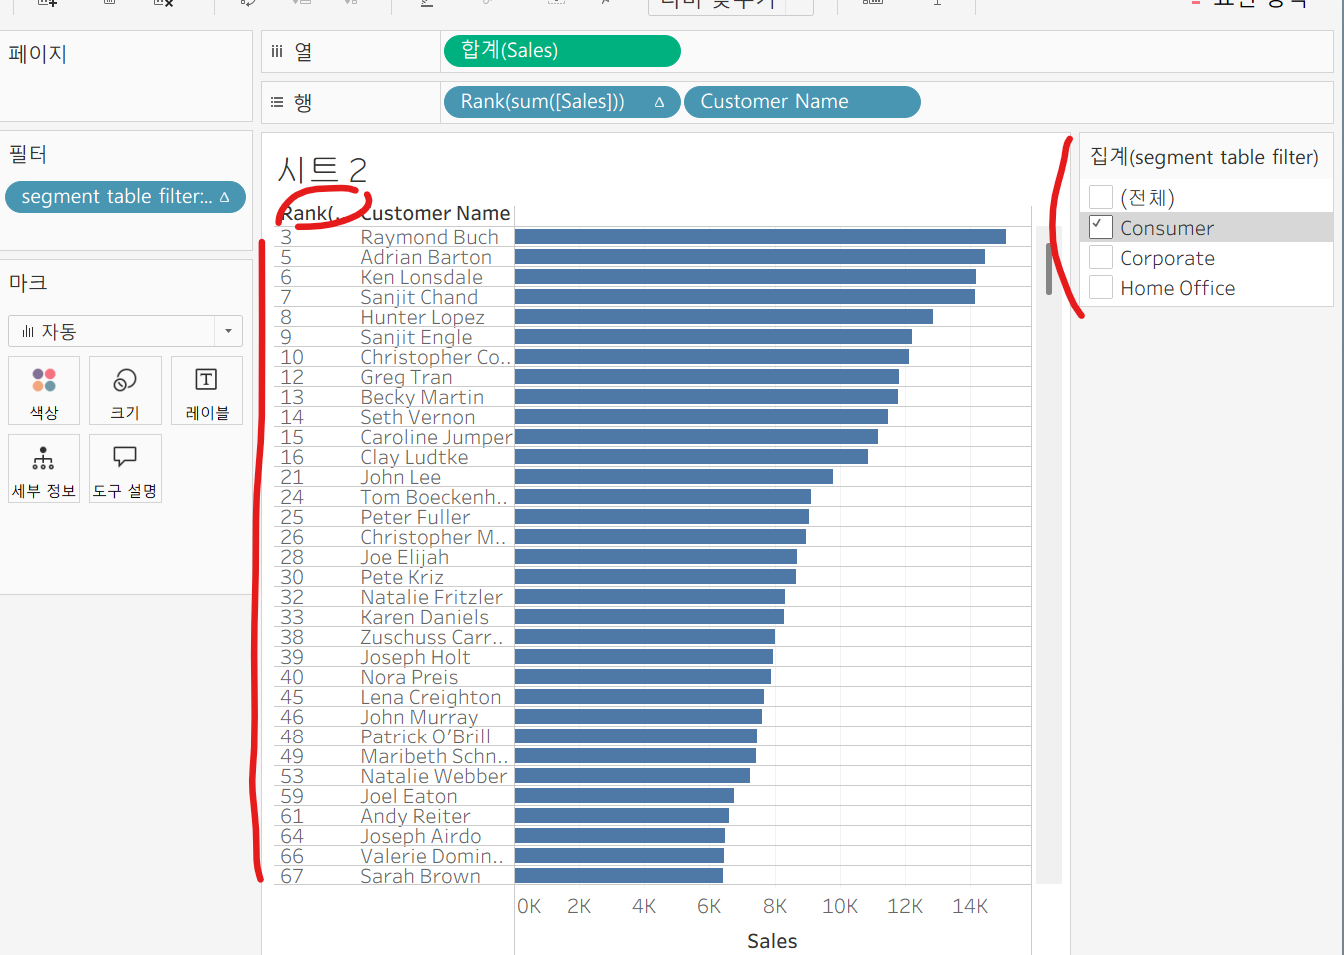
Task: Click the John Lee row label
Action: [400, 477]
